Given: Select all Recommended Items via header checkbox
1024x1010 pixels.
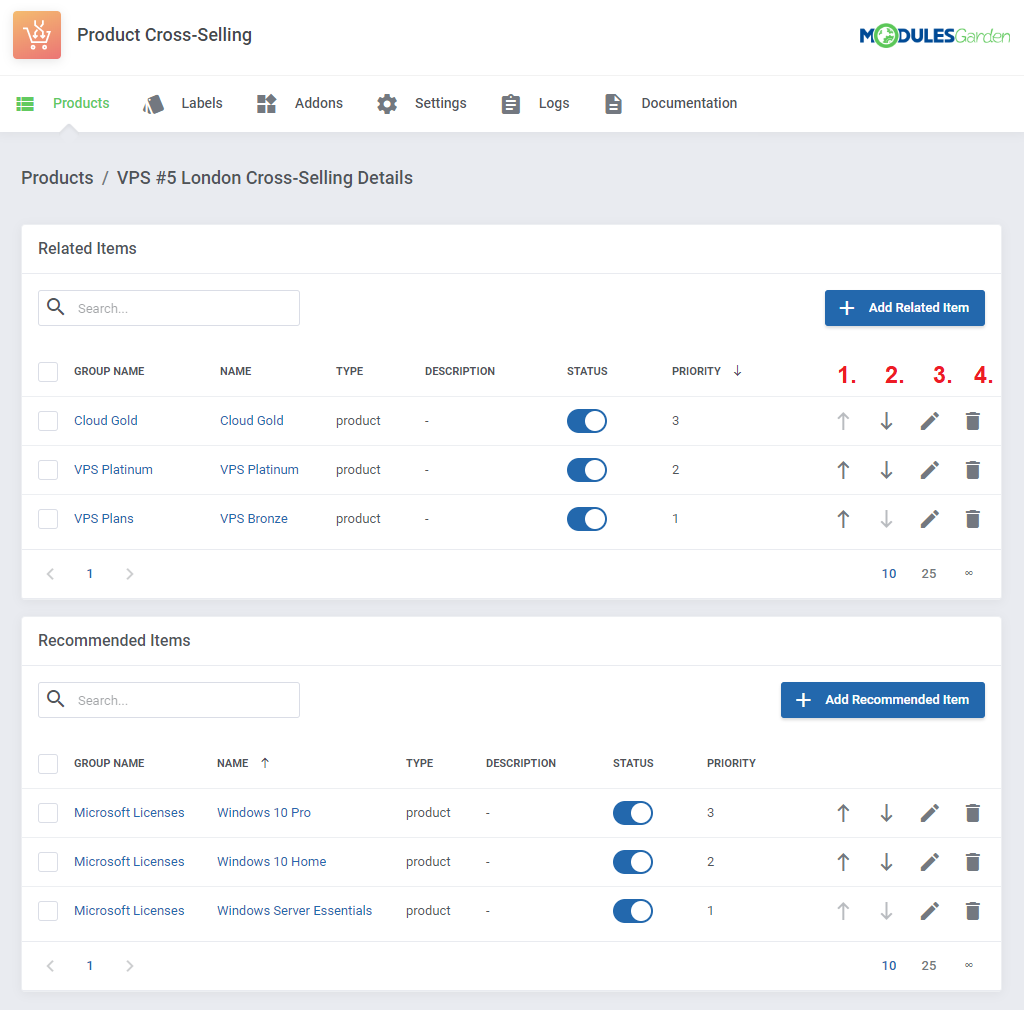Looking at the screenshot, I should [x=48, y=763].
